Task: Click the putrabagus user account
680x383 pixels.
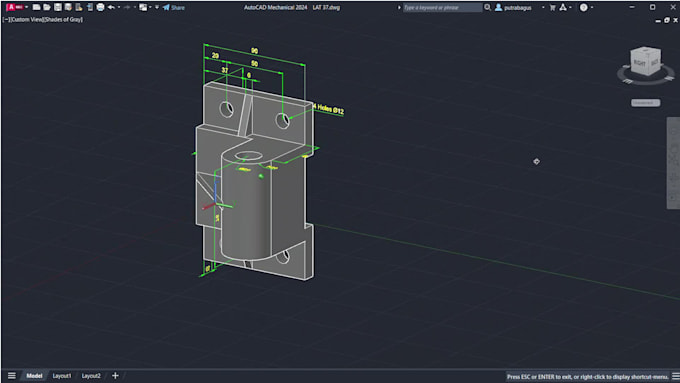Action: pos(513,7)
